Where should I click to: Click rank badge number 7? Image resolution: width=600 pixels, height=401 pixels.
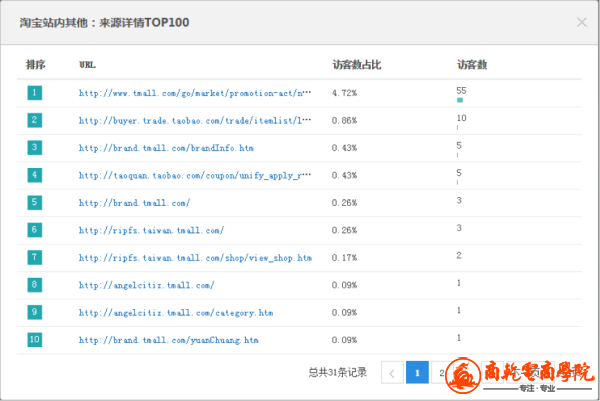point(34,257)
